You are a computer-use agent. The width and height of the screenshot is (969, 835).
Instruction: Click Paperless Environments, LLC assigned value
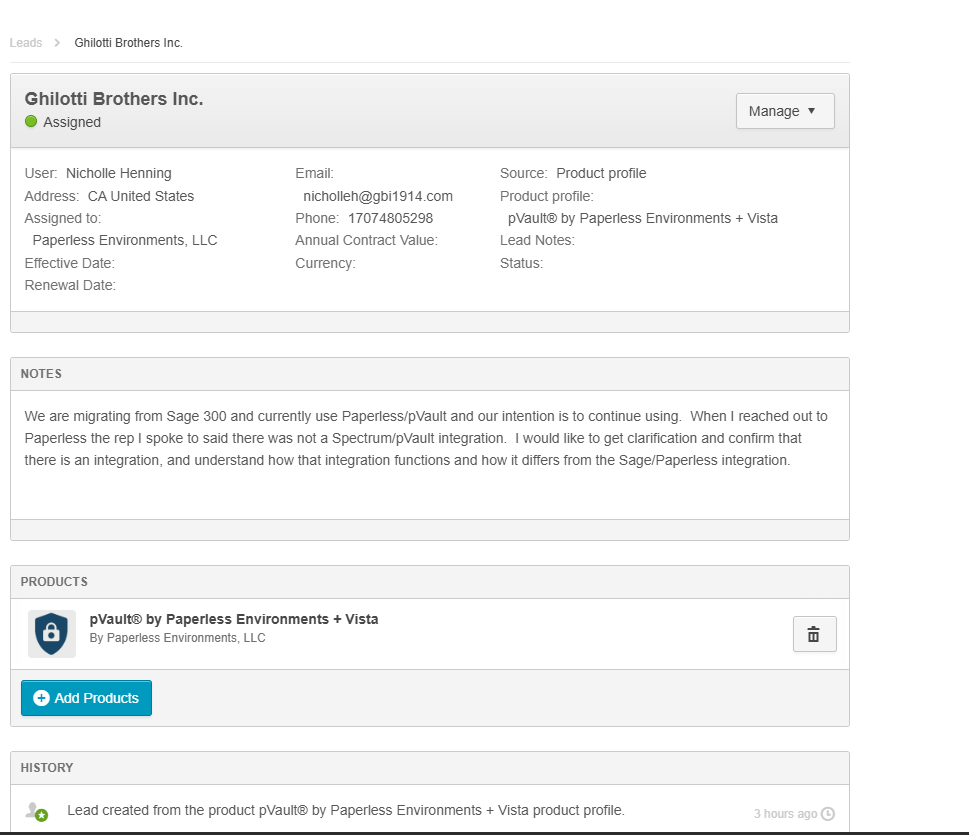(x=125, y=240)
